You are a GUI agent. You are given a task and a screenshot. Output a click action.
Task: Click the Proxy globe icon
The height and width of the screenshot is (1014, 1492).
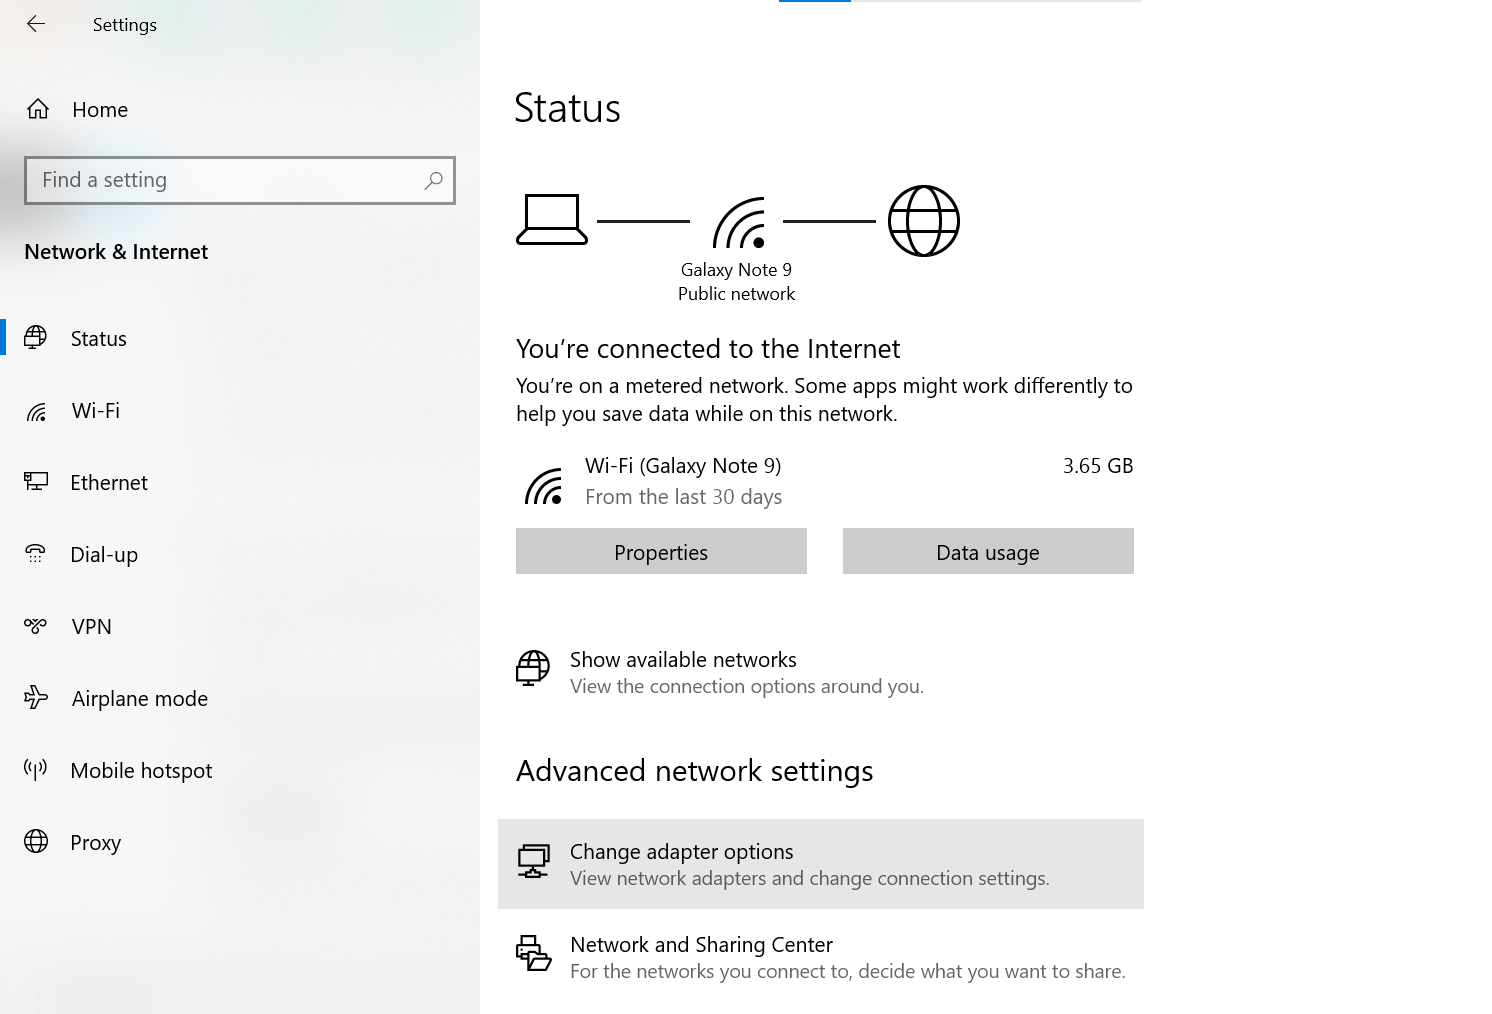click(x=36, y=842)
